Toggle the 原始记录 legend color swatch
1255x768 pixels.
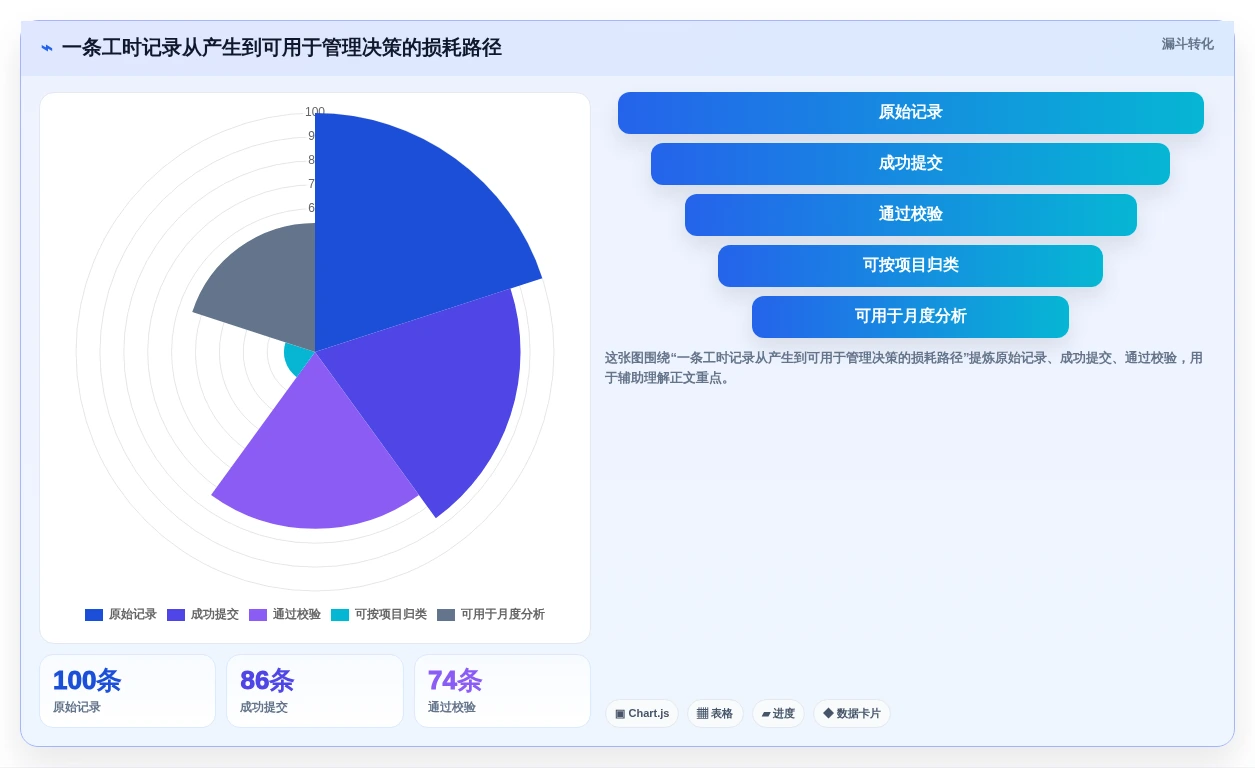coord(94,615)
